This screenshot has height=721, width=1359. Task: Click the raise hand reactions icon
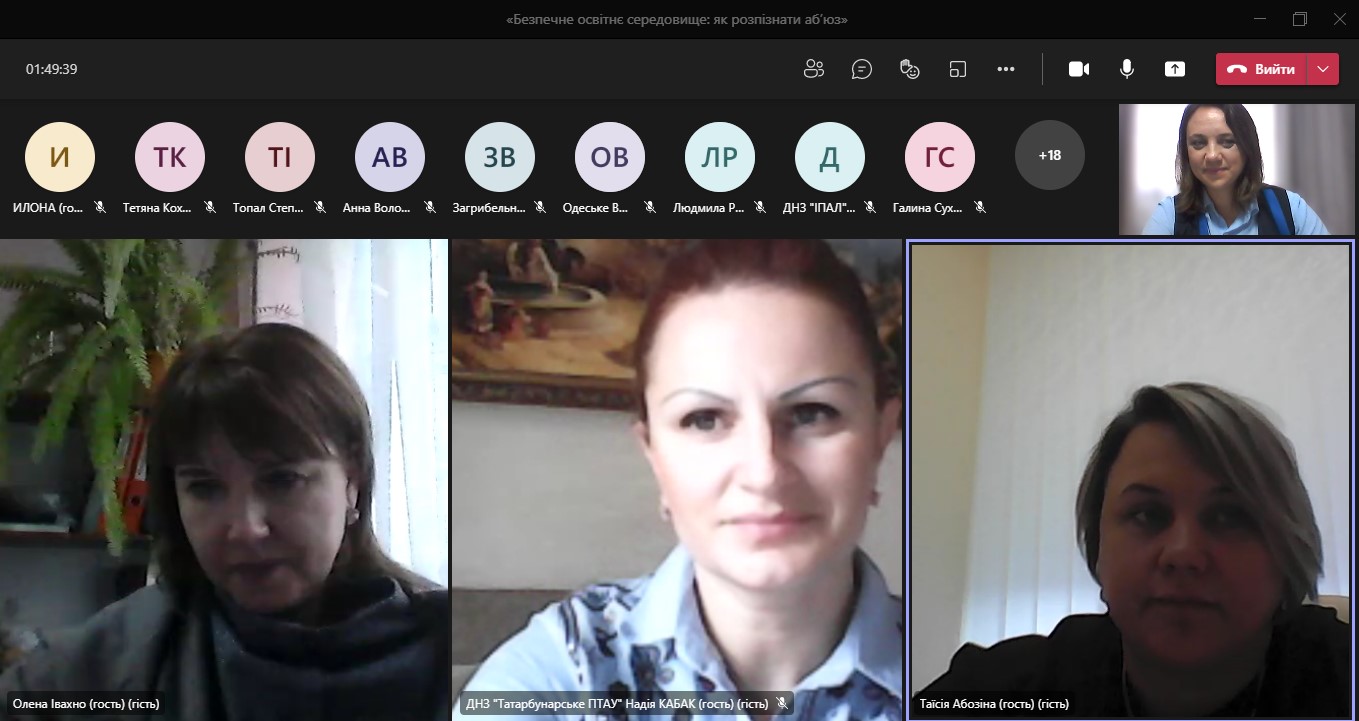(909, 69)
